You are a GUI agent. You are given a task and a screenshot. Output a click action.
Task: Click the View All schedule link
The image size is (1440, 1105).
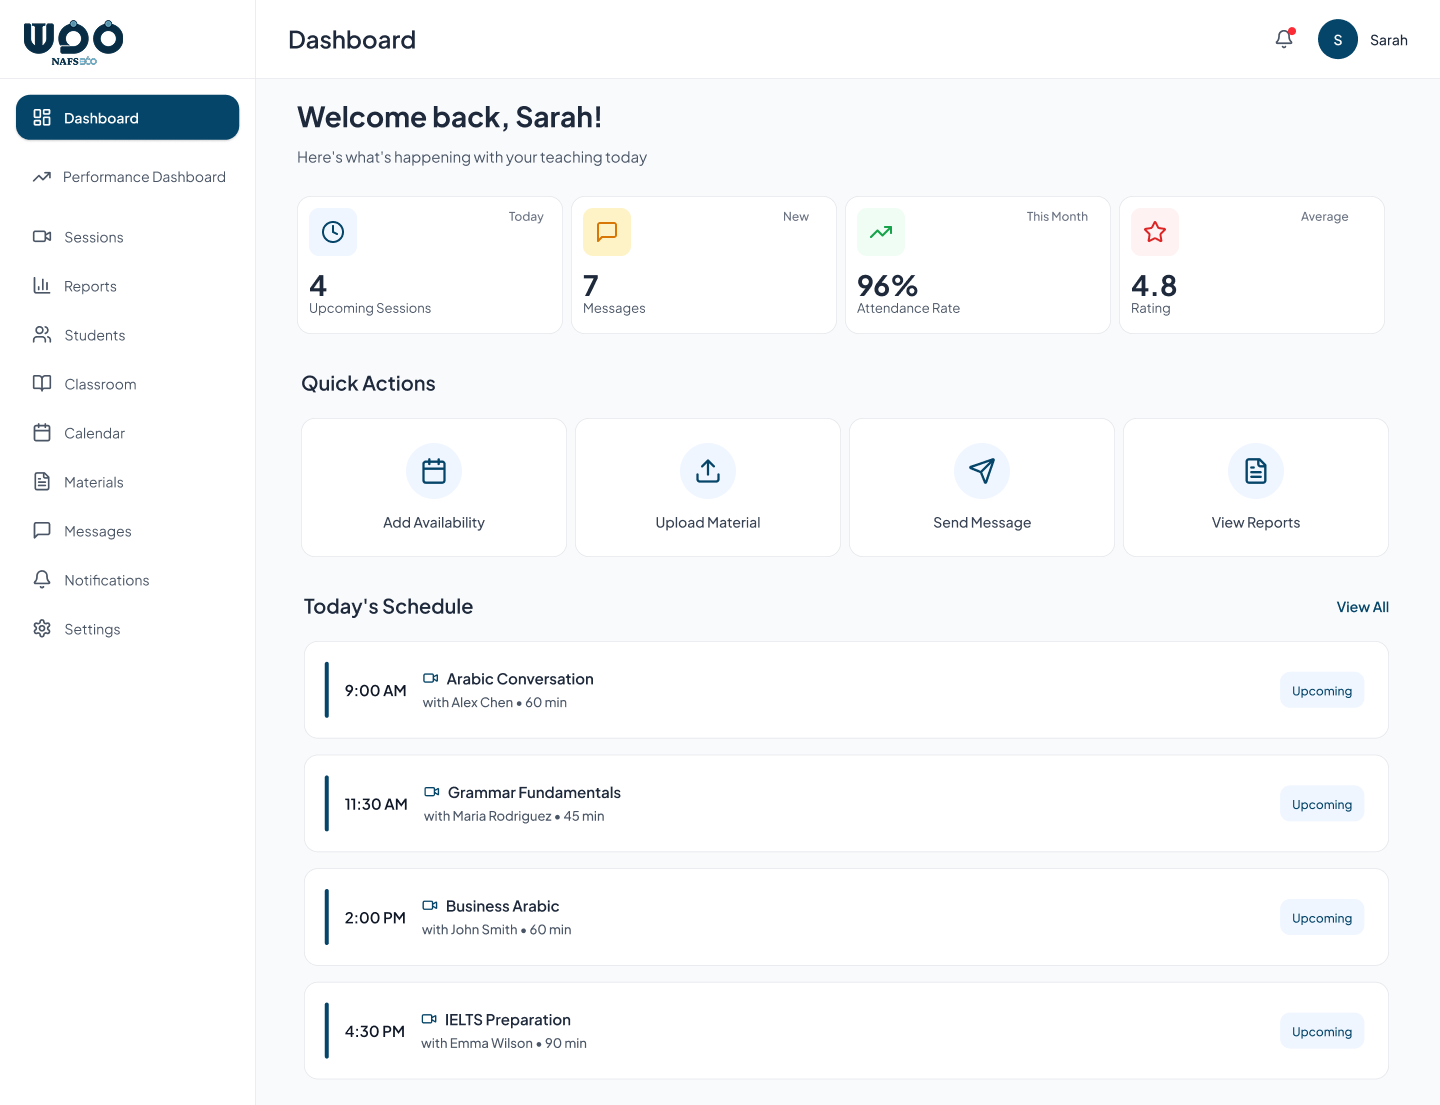click(x=1363, y=607)
